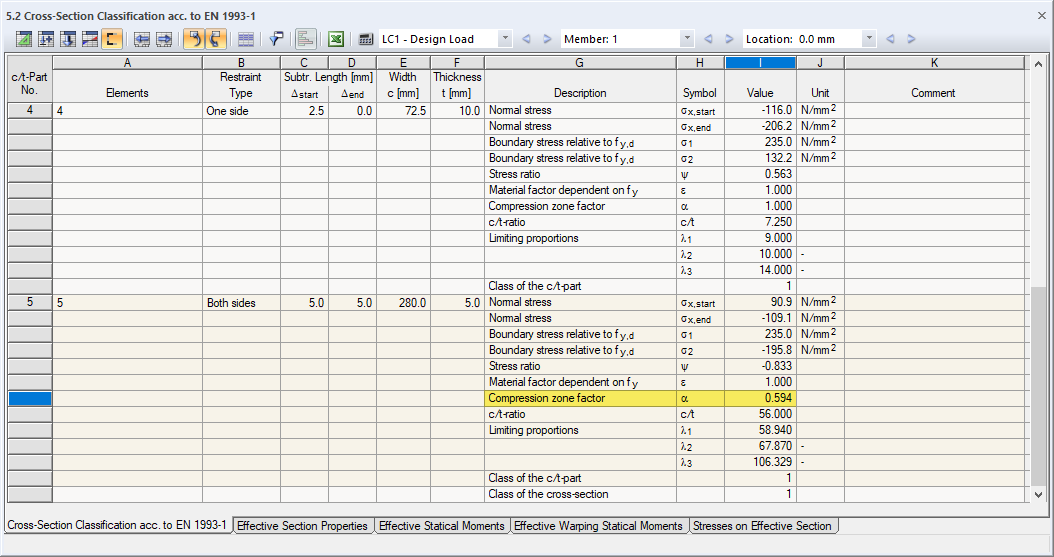The height and width of the screenshot is (557, 1054).
Task: Click the value cell -116.0
Action: [x=760, y=110]
